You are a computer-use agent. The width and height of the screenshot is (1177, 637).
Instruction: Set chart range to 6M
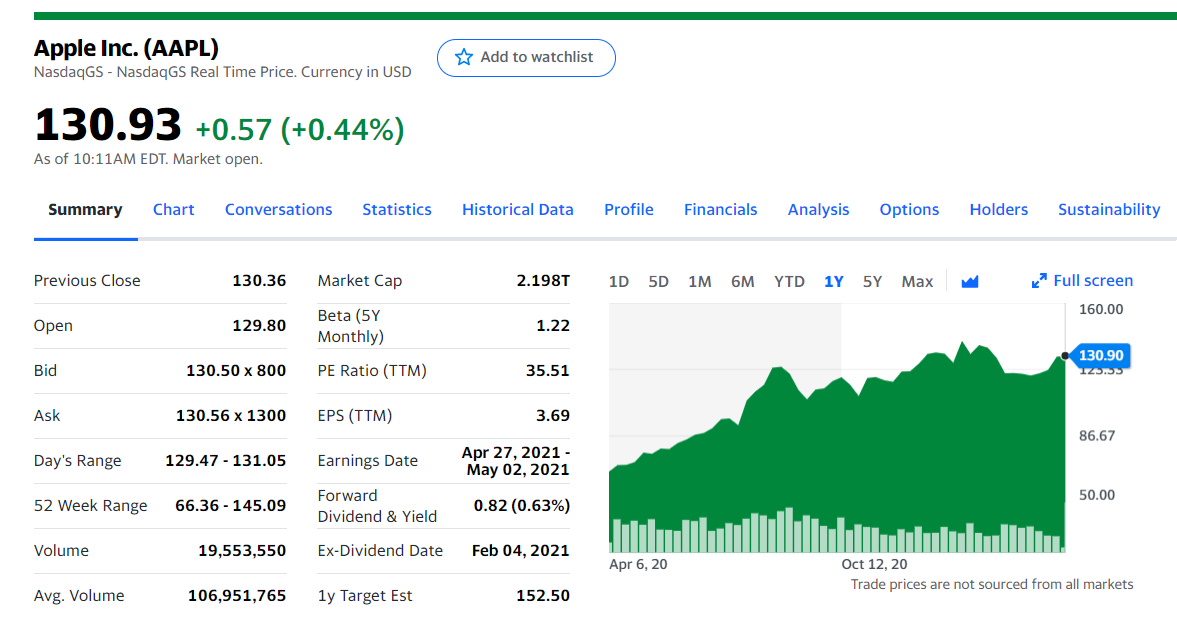(x=742, y=281)
